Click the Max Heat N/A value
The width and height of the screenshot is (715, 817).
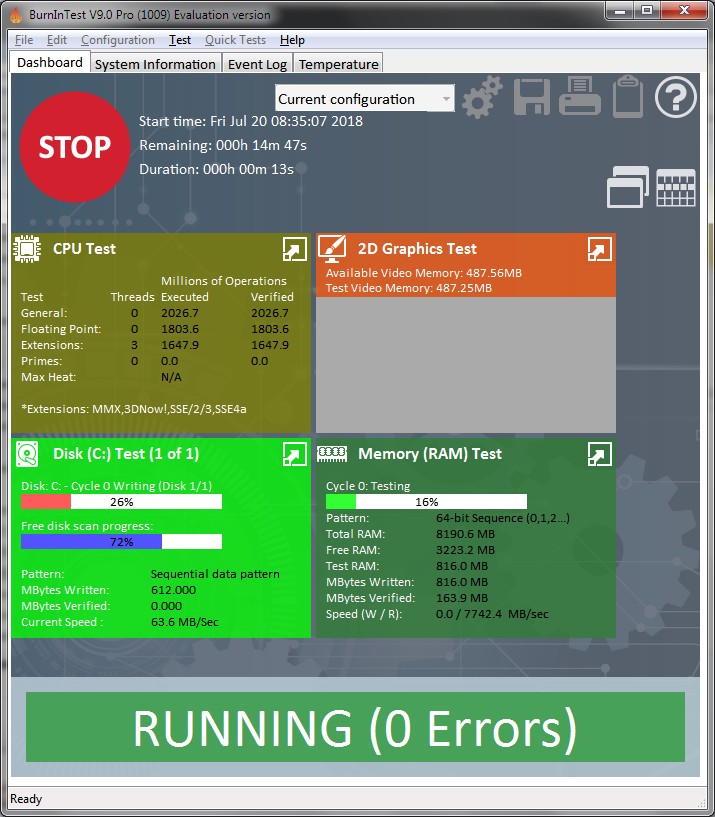point(171,377)
